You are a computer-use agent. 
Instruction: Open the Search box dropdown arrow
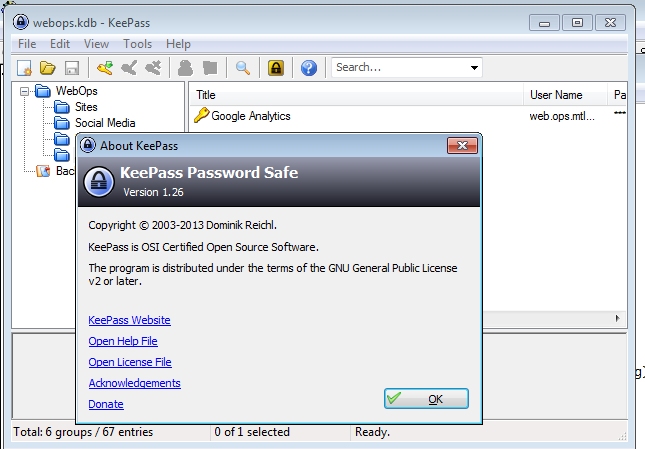coord(474,67)
